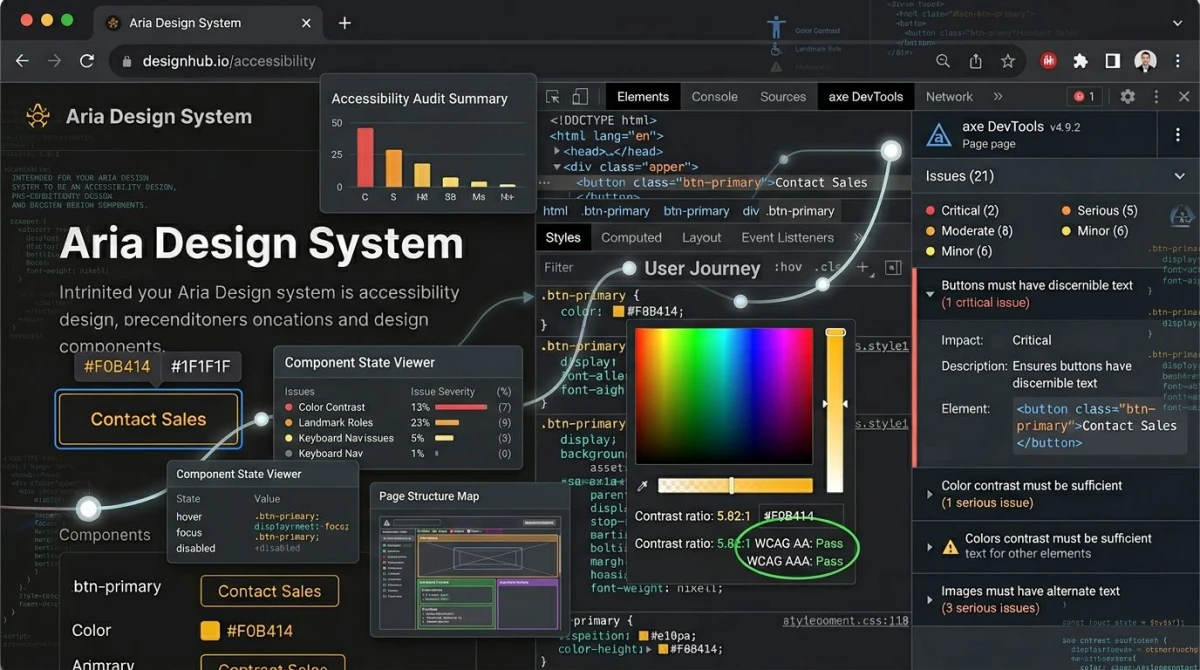This screenshot has height=670, width=1200.
Task: Switch to the Console tab
Action: click(714, 97)
